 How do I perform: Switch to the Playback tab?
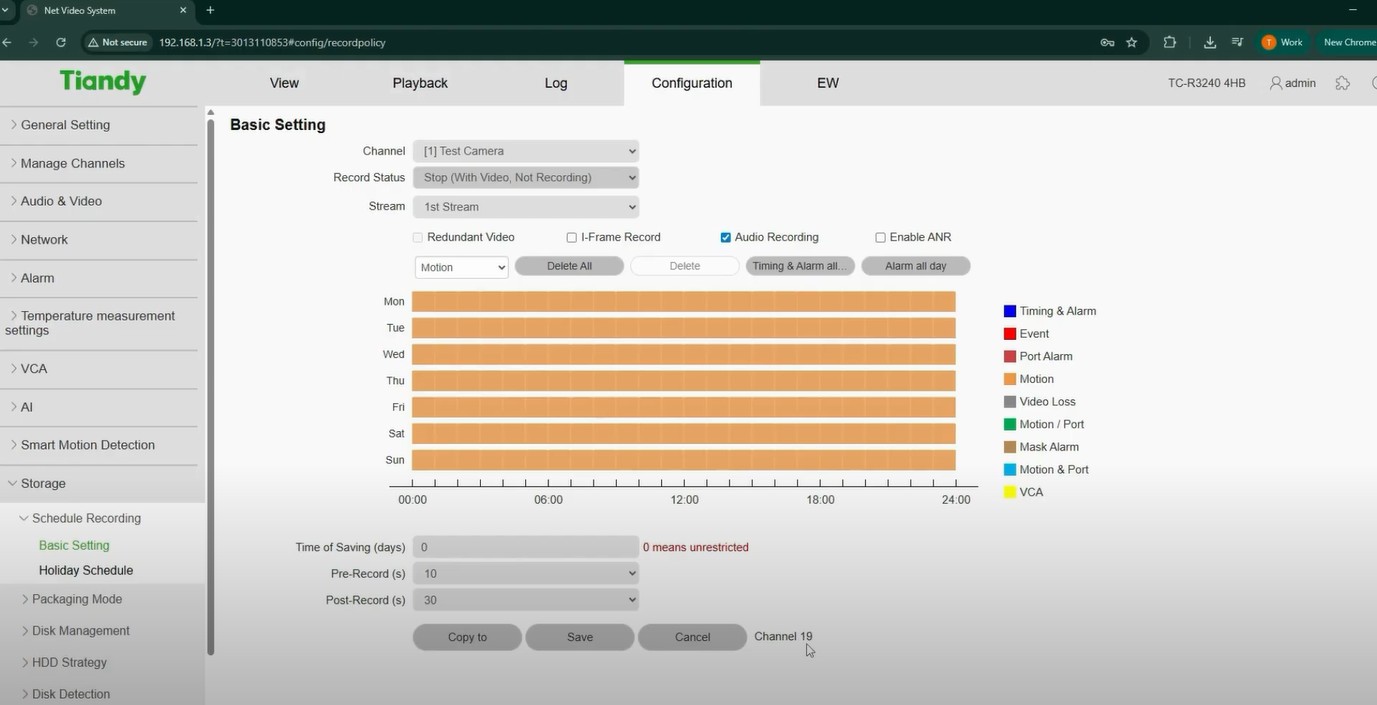pos(419,83)
